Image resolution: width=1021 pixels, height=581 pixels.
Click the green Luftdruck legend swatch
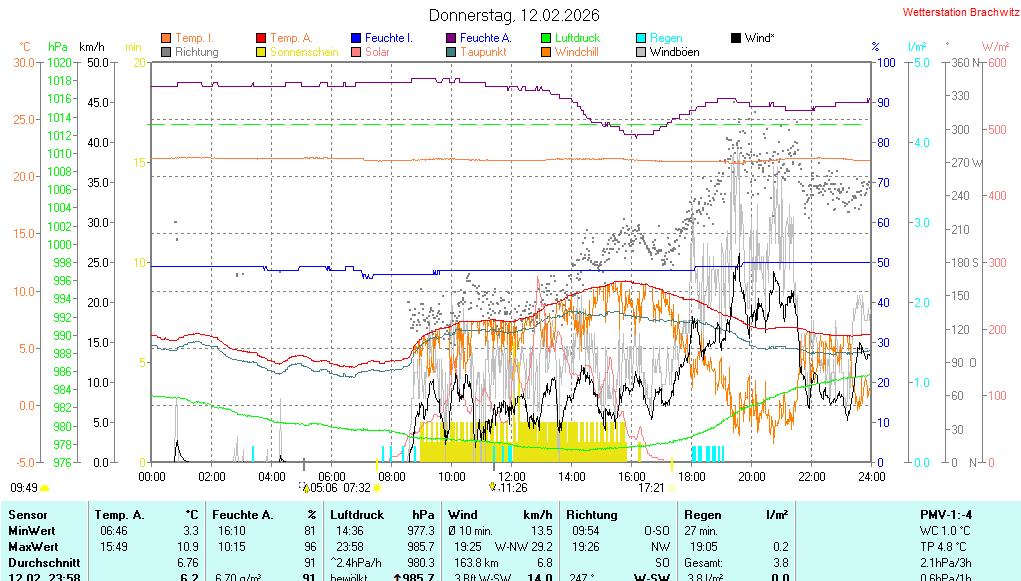coord(546,38)
